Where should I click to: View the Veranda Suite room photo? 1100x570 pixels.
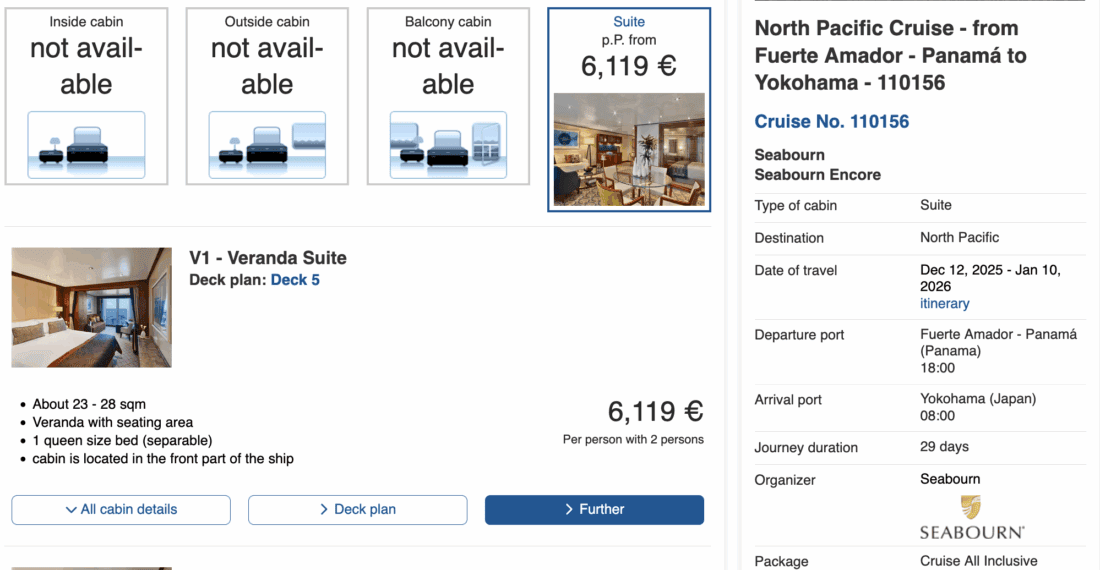click(92, 308)
